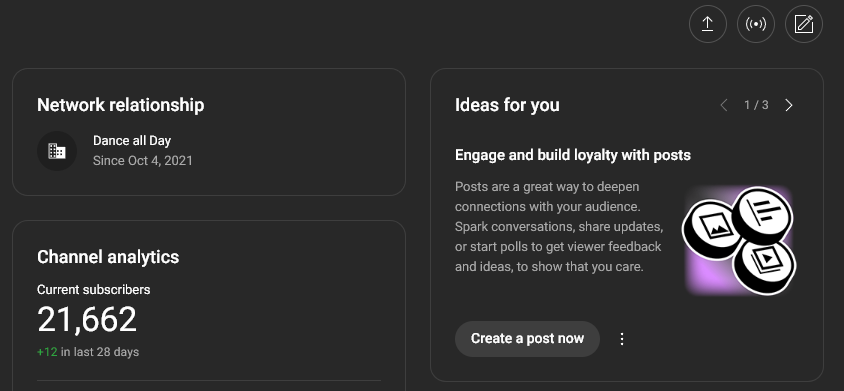Viewport: 844px width, 391px height.
Task: Click the Engage and build loyalty title
Action: (x=573, y=155)
